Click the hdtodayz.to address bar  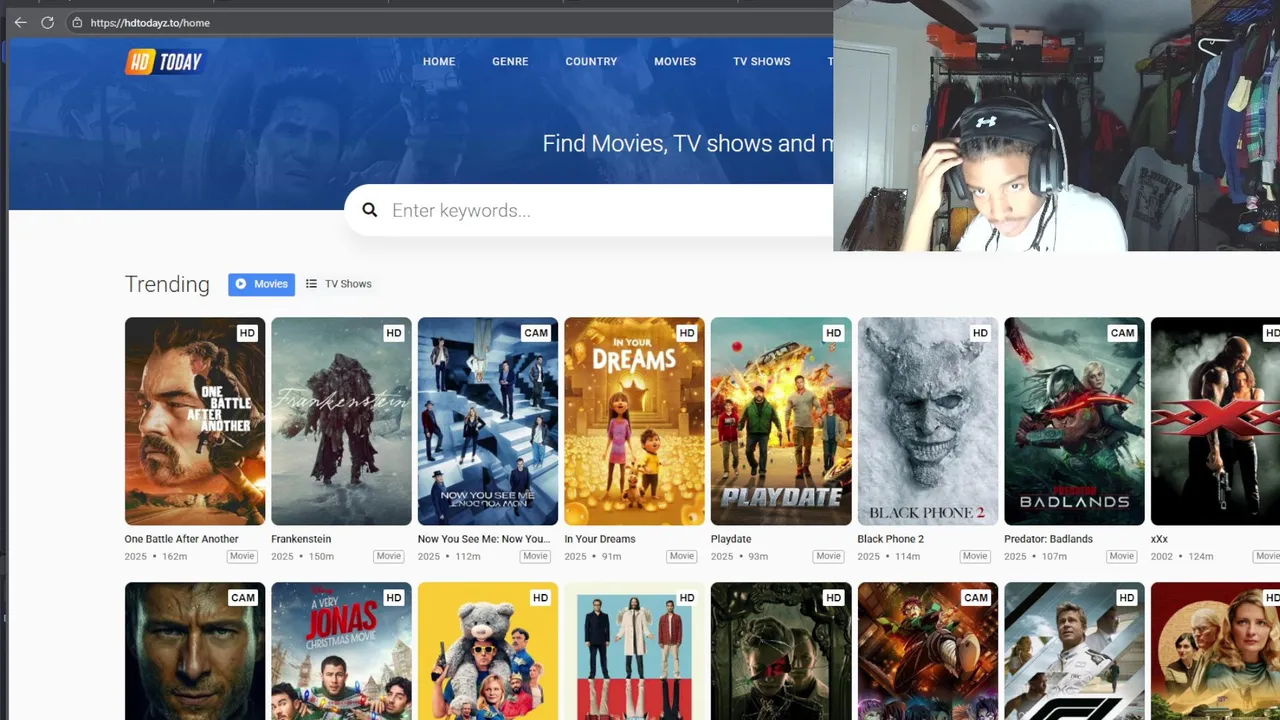click(150, 22)
